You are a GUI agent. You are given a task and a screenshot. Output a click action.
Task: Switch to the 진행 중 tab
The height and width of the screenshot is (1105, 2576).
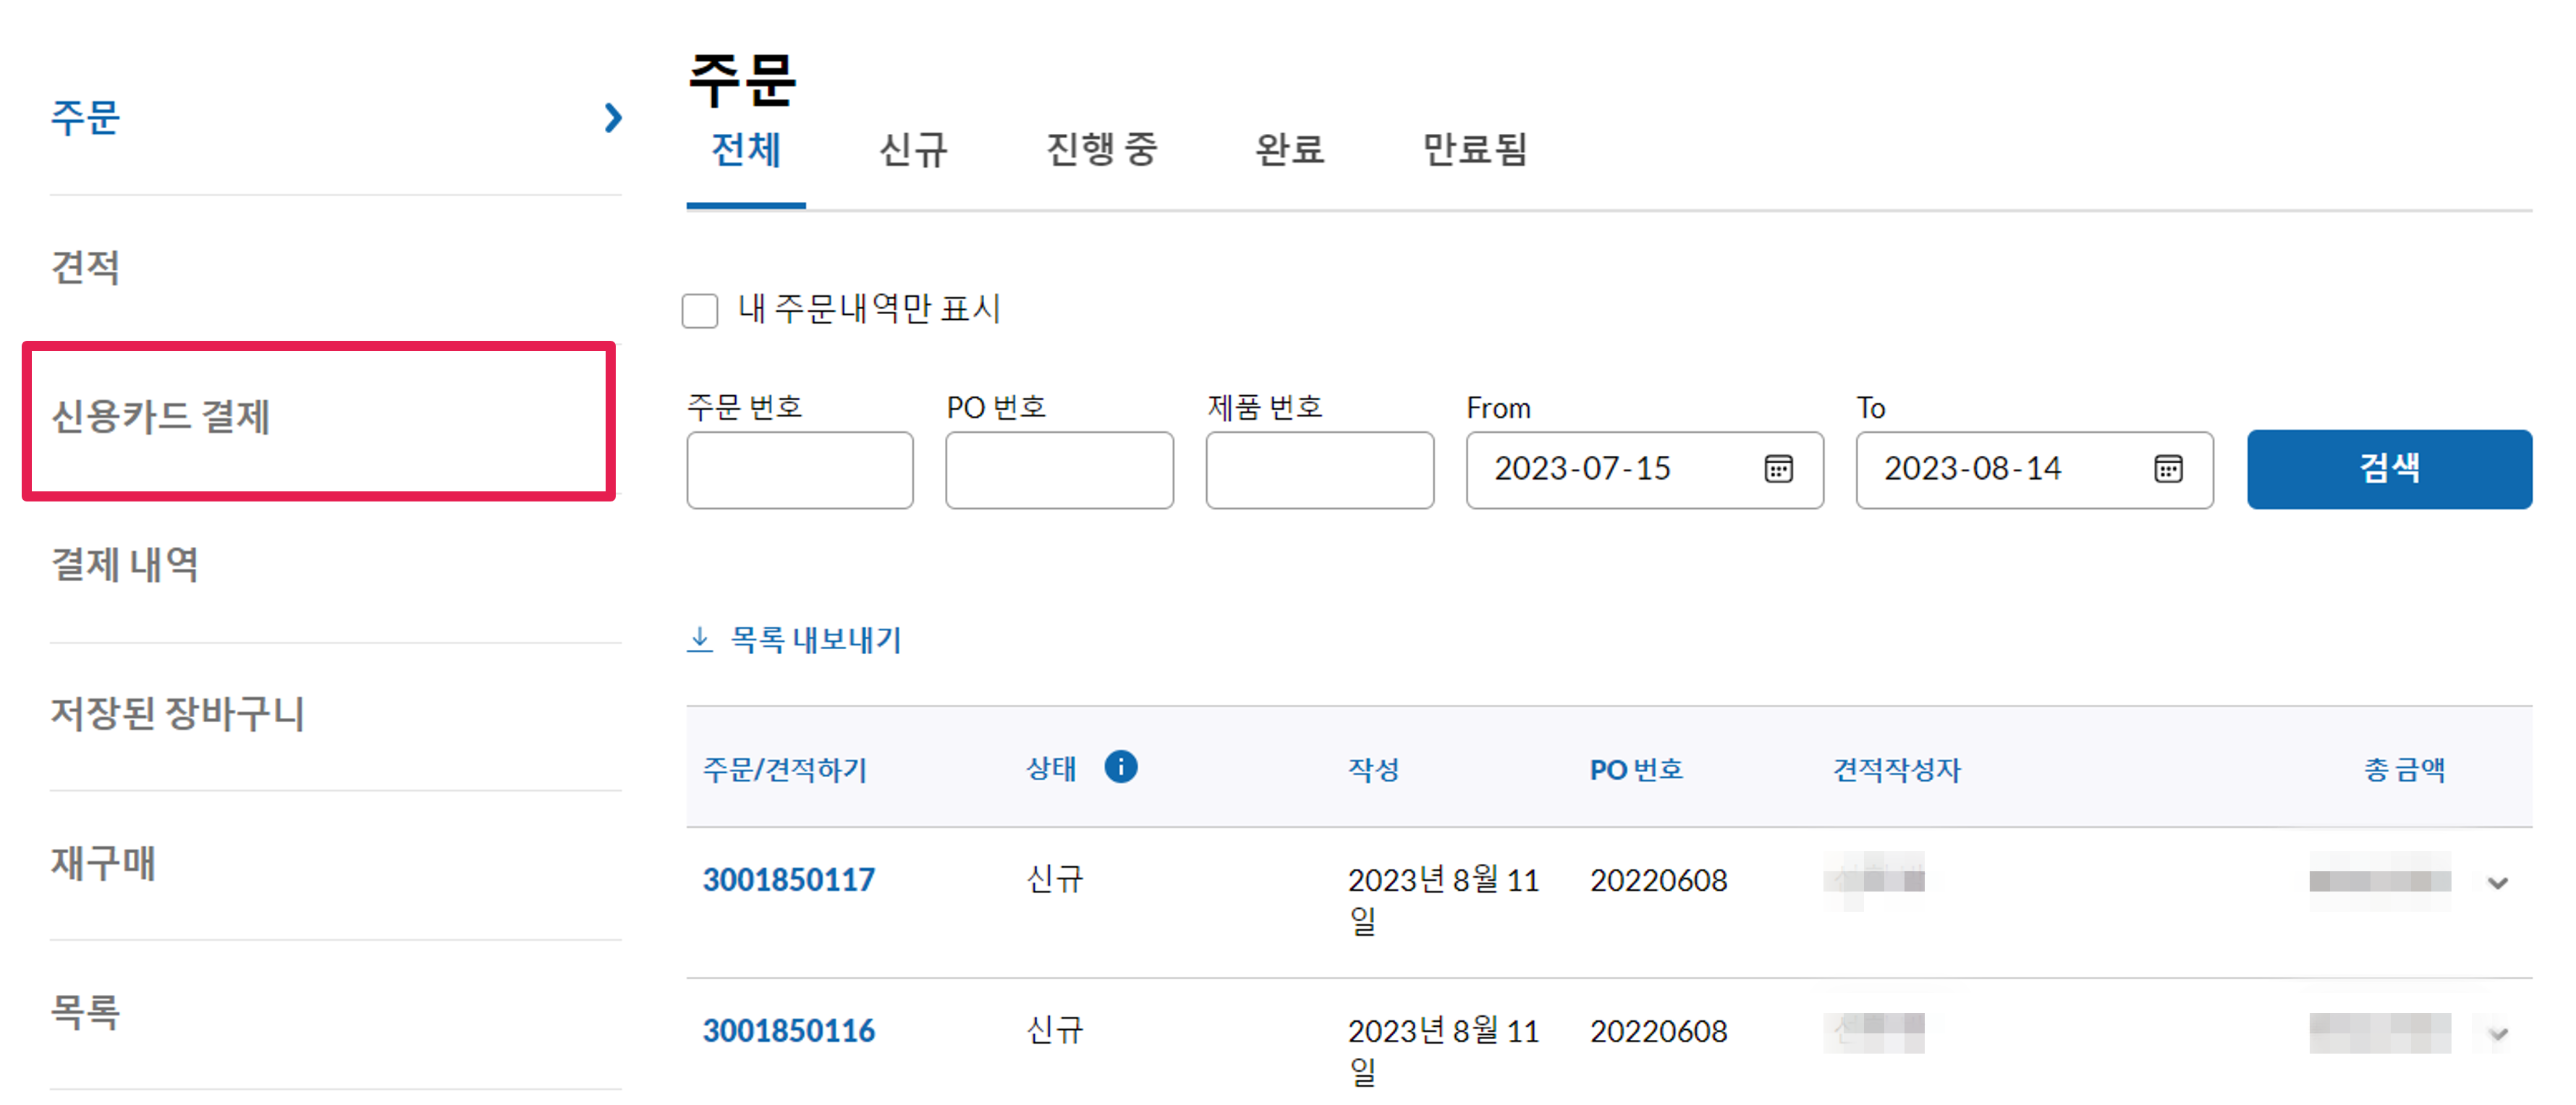[x=1101, y=150]
